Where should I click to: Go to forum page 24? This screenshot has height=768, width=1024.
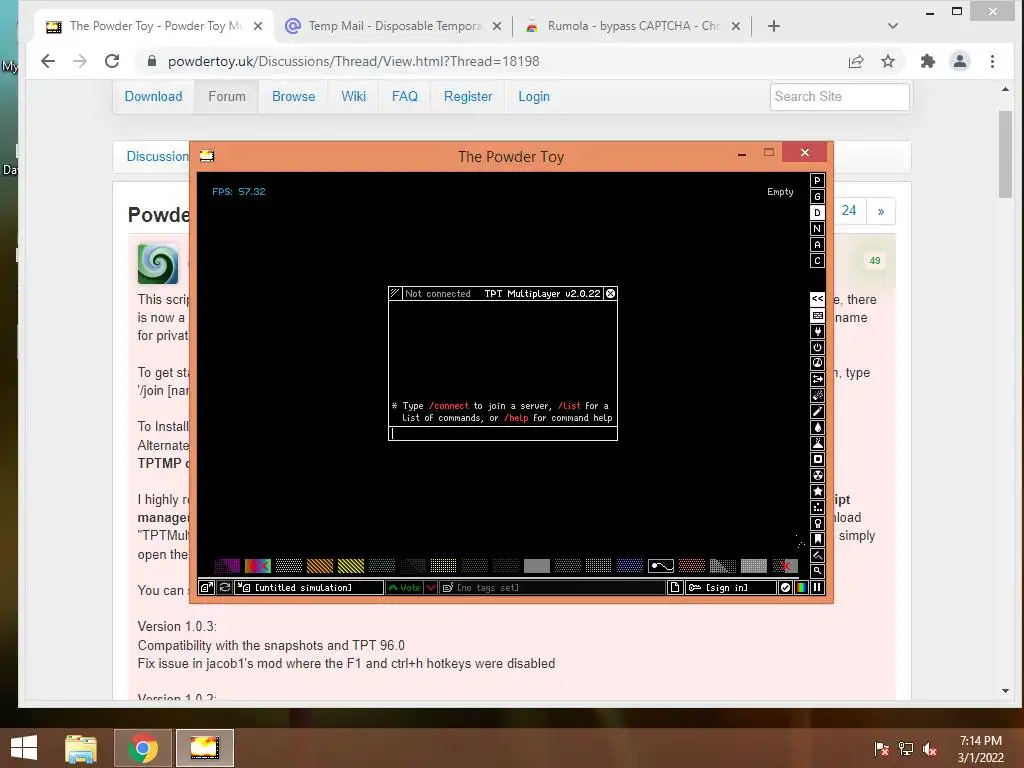(x=848, y=211)
